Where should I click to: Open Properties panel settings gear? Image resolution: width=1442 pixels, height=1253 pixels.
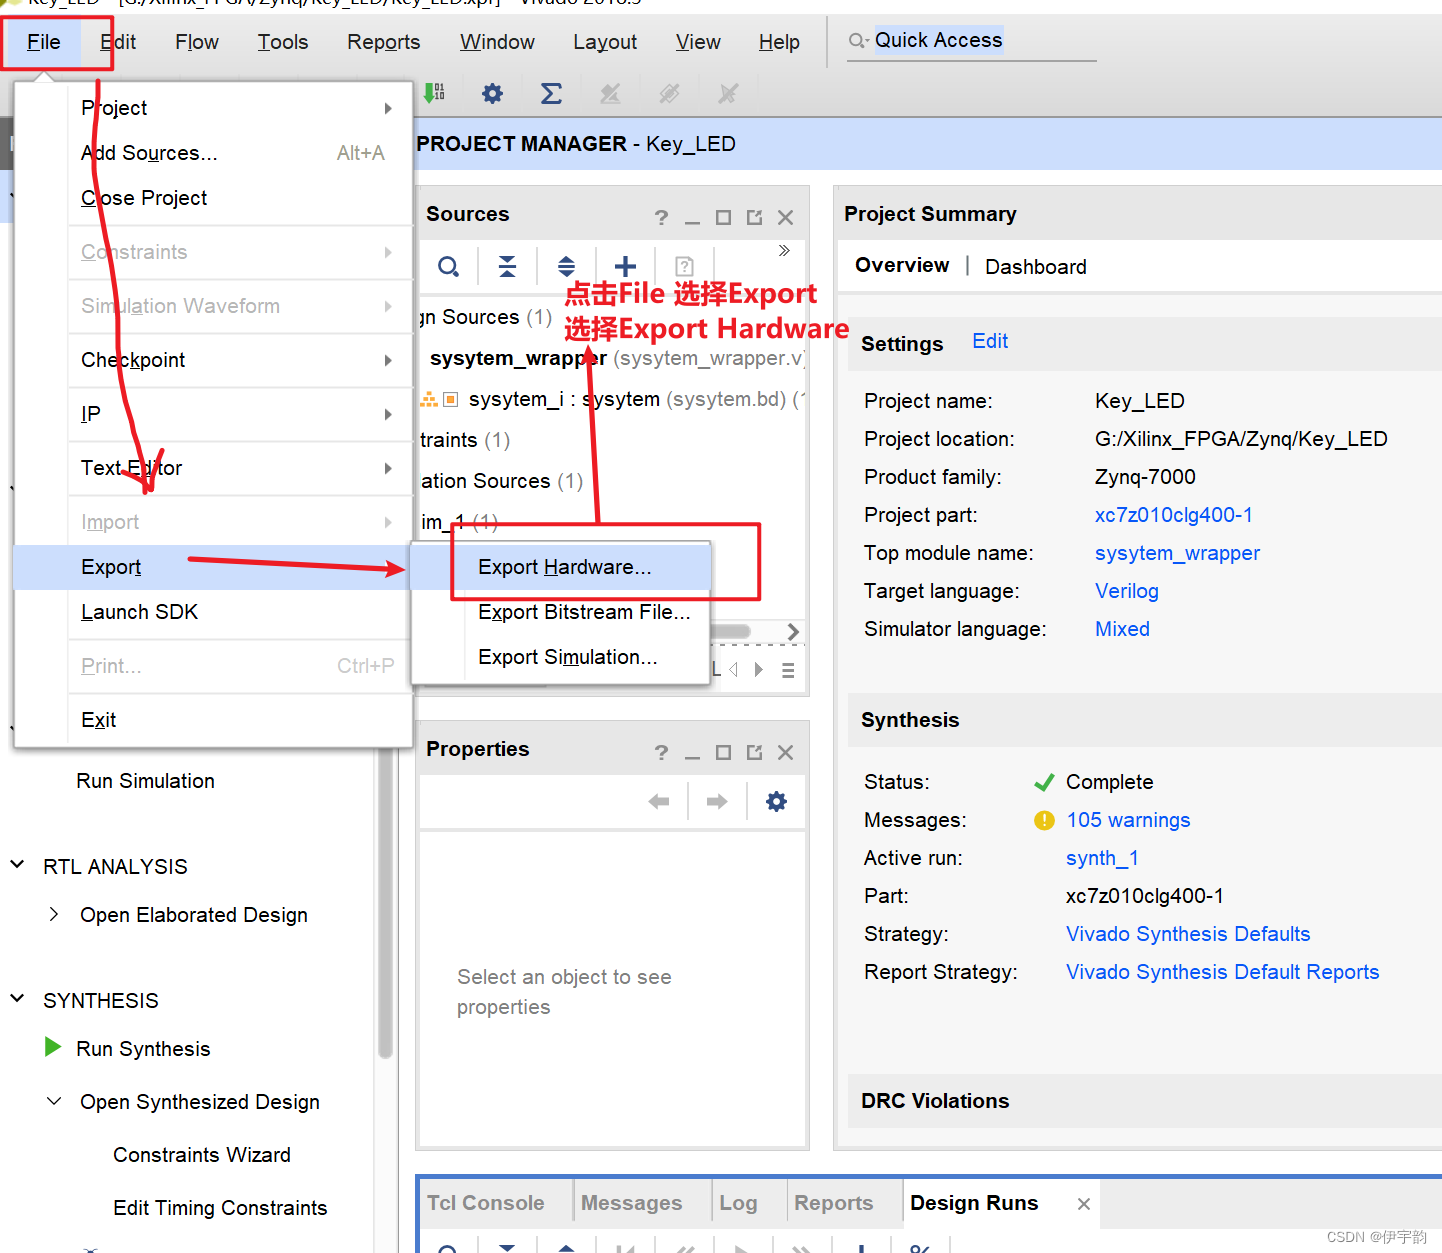coord(776,802)
